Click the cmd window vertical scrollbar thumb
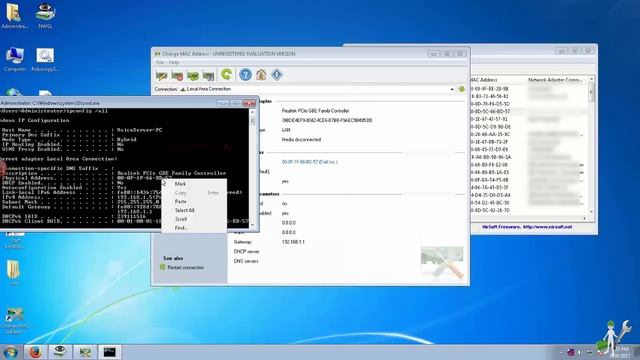The image size is (640, 360). [x=252, y=121]
